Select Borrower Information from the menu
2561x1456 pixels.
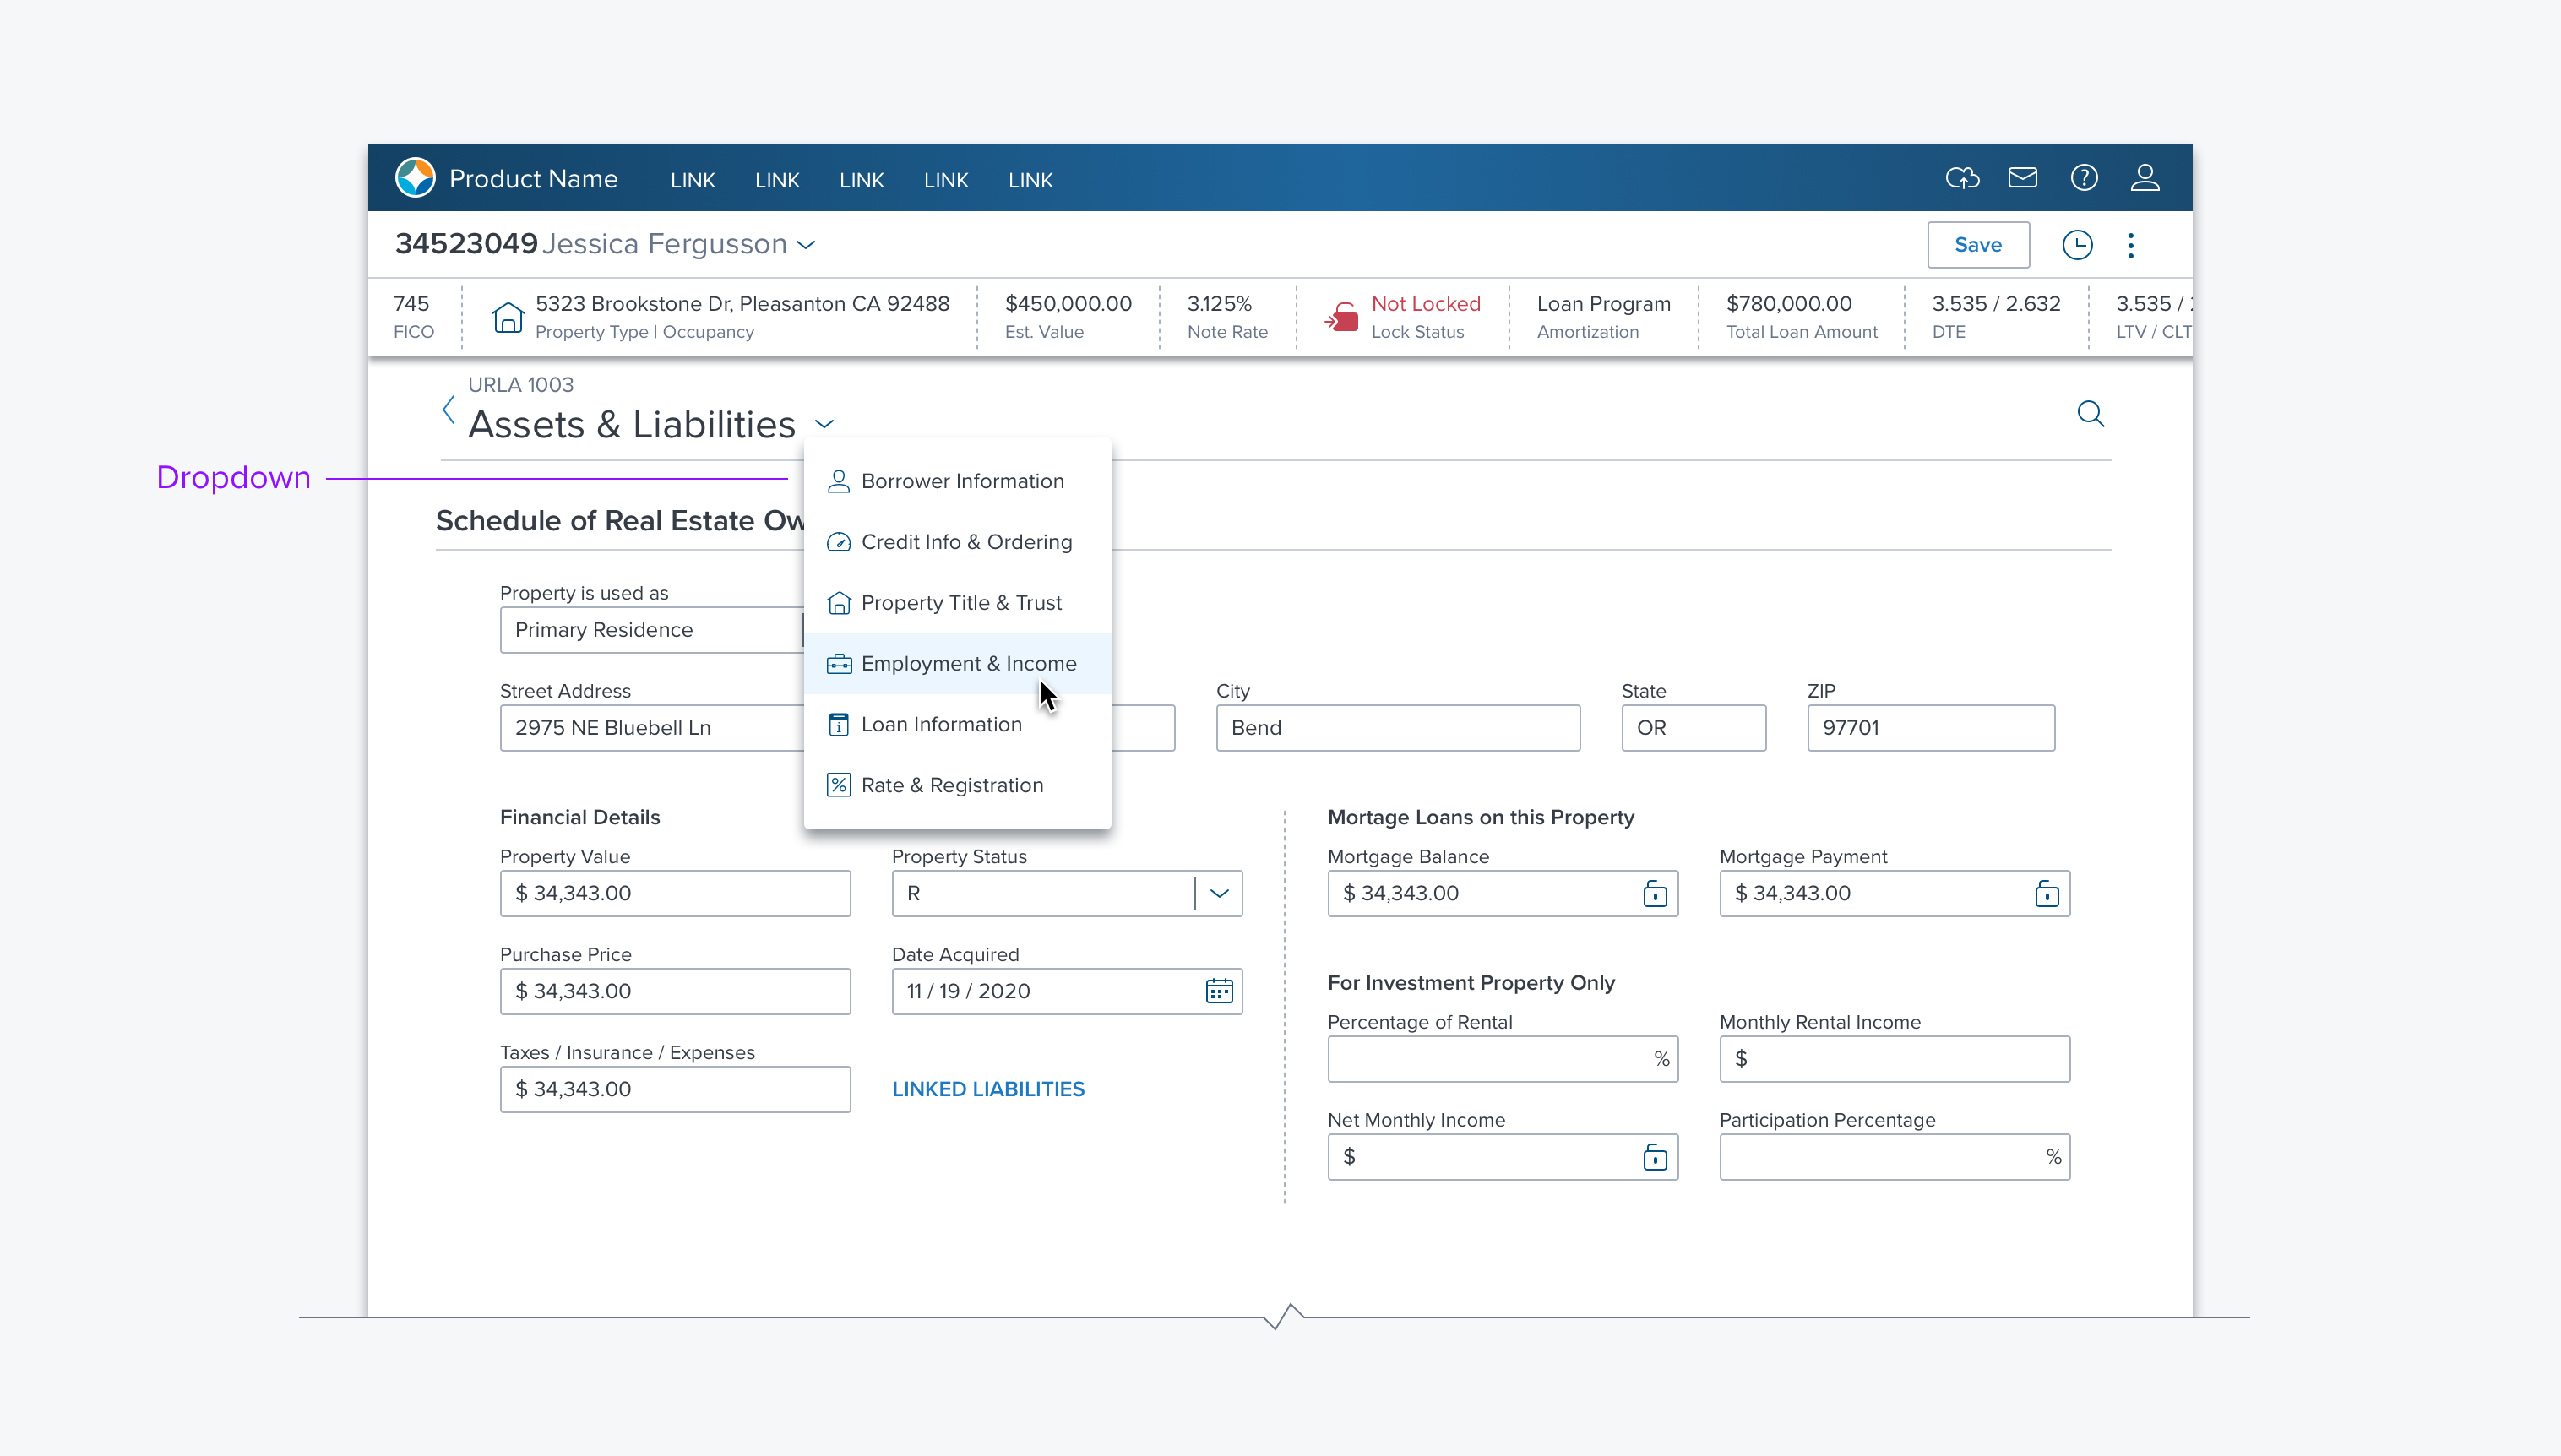957,481
